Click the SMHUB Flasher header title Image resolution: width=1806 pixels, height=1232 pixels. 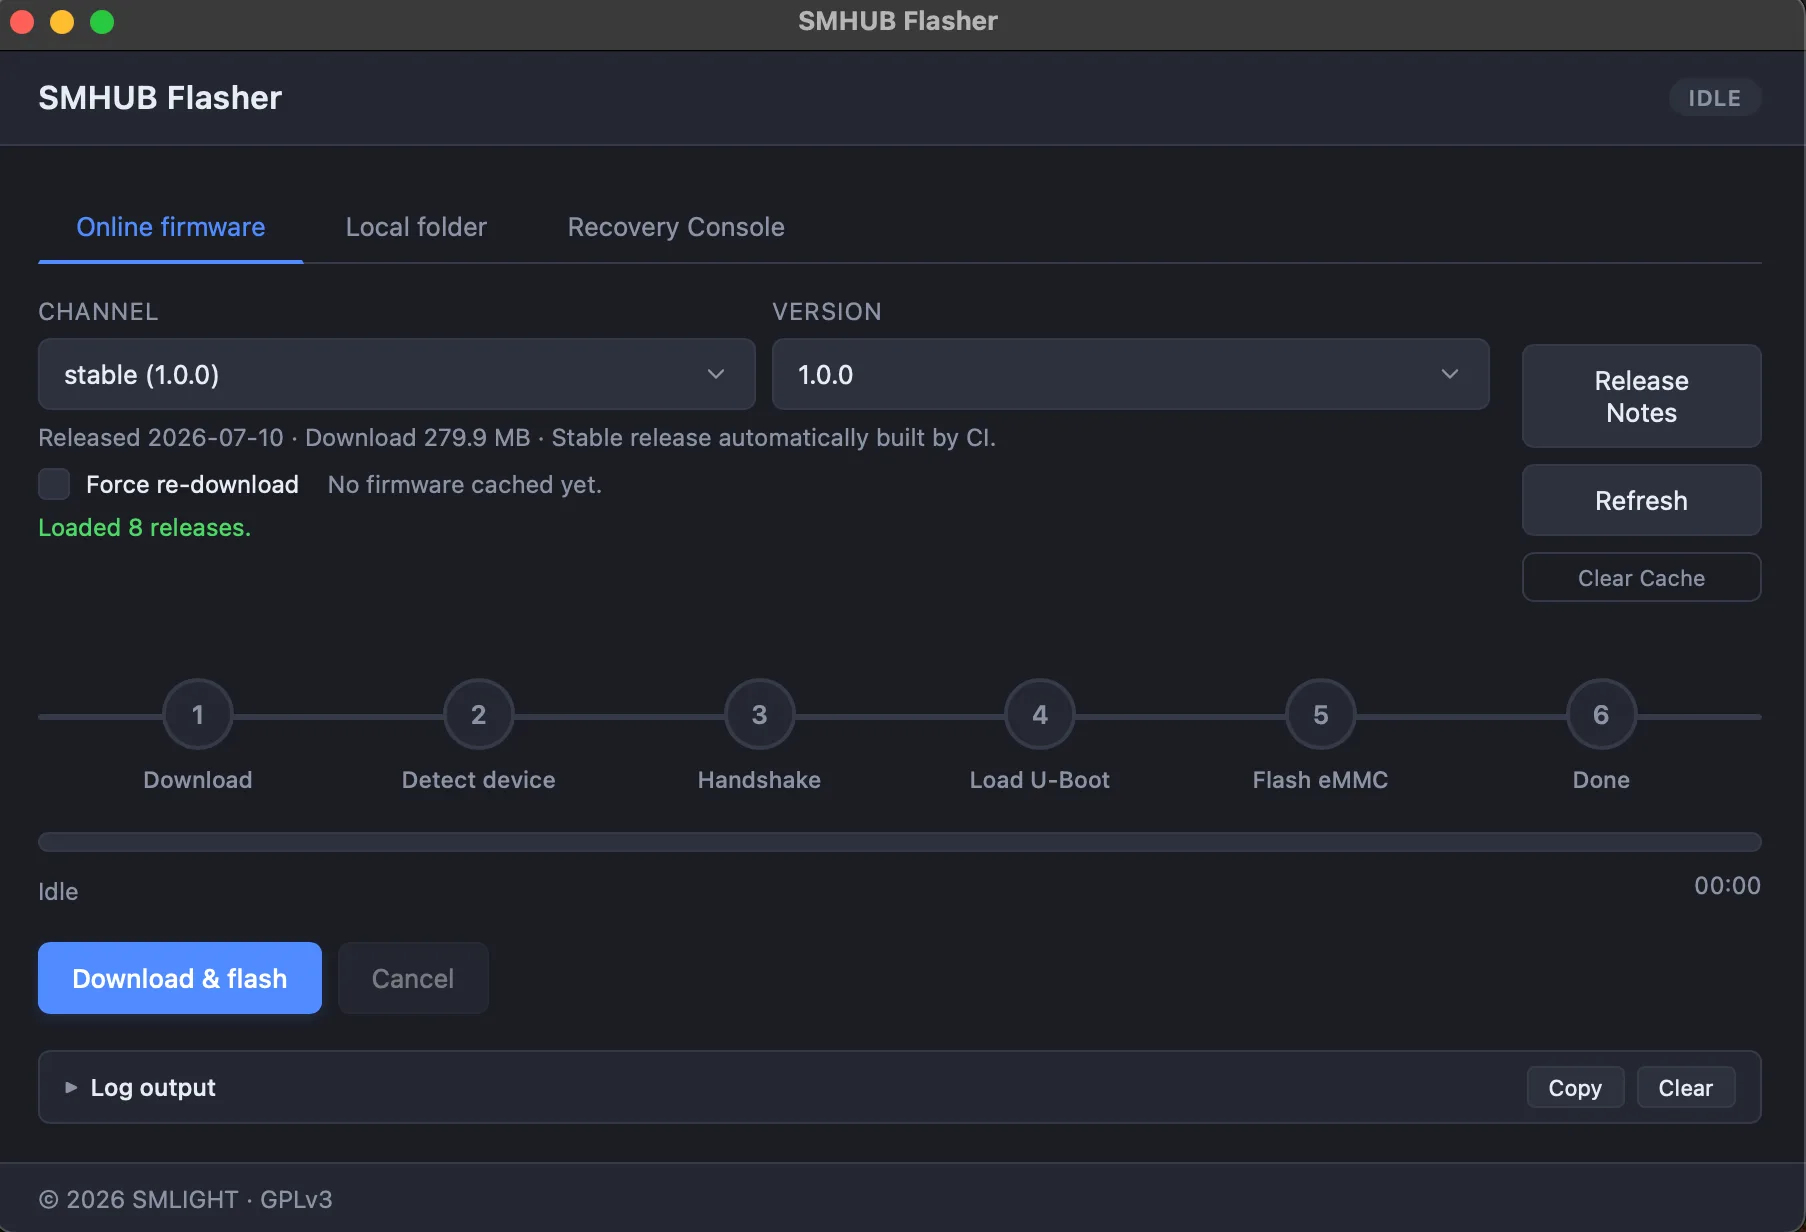pos(160,98)
